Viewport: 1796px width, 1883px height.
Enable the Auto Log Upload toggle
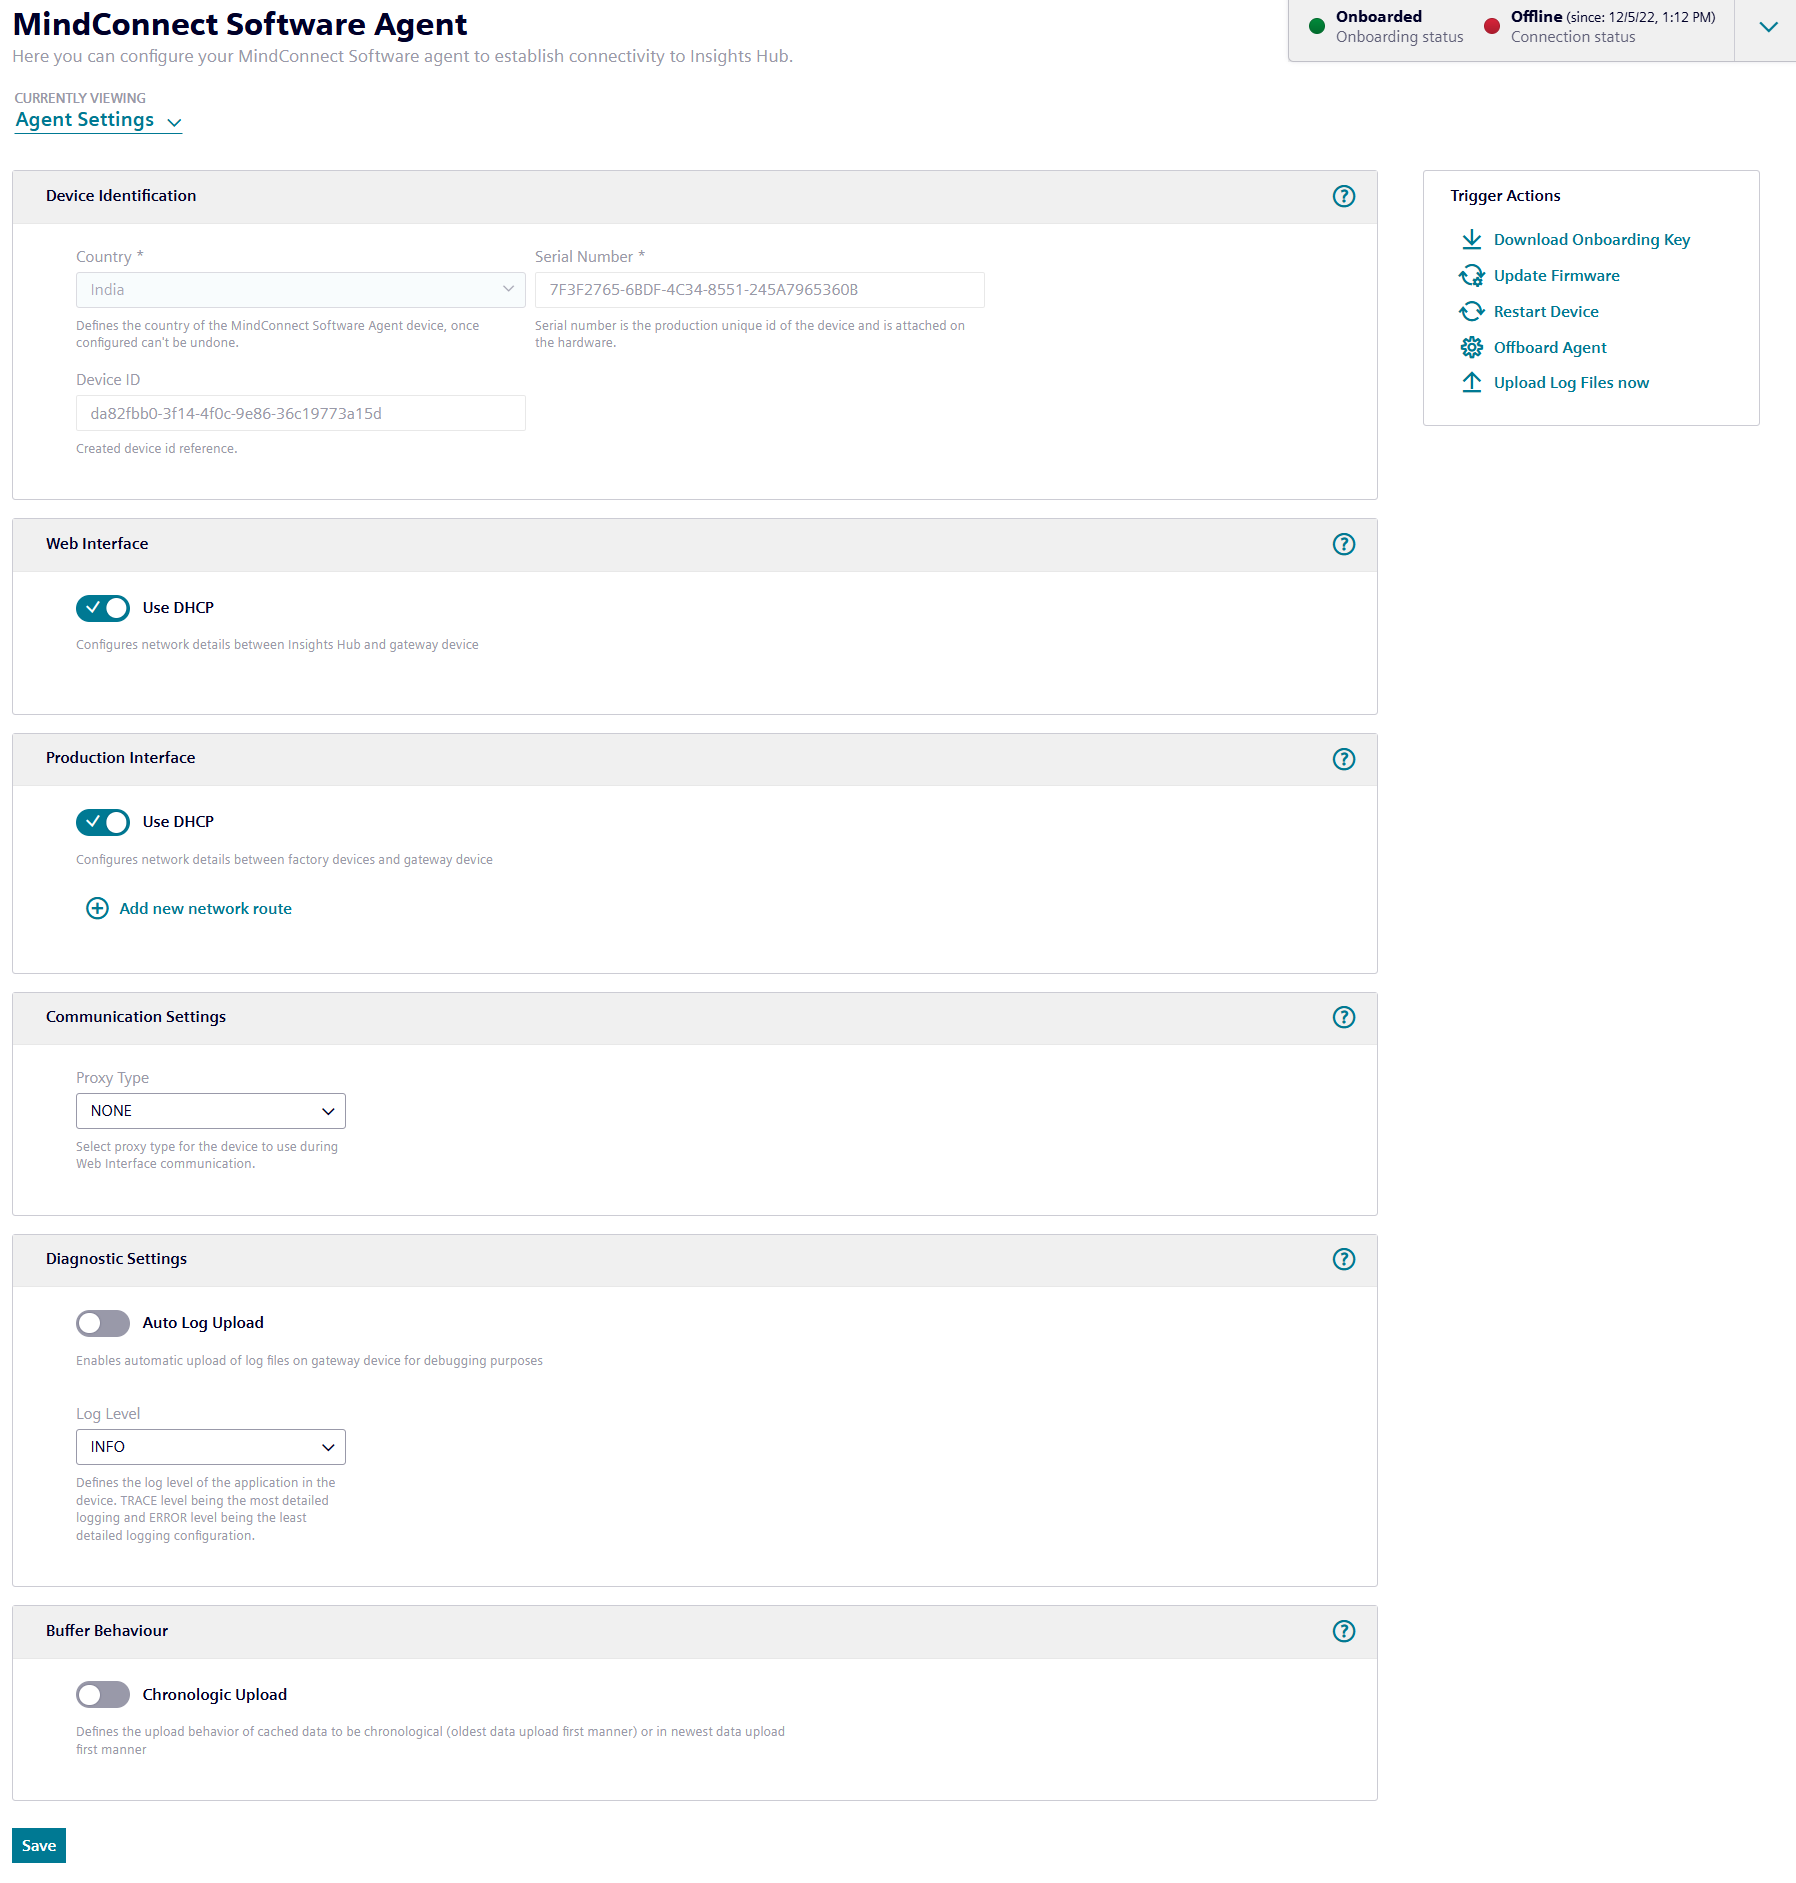point(103,1323)
